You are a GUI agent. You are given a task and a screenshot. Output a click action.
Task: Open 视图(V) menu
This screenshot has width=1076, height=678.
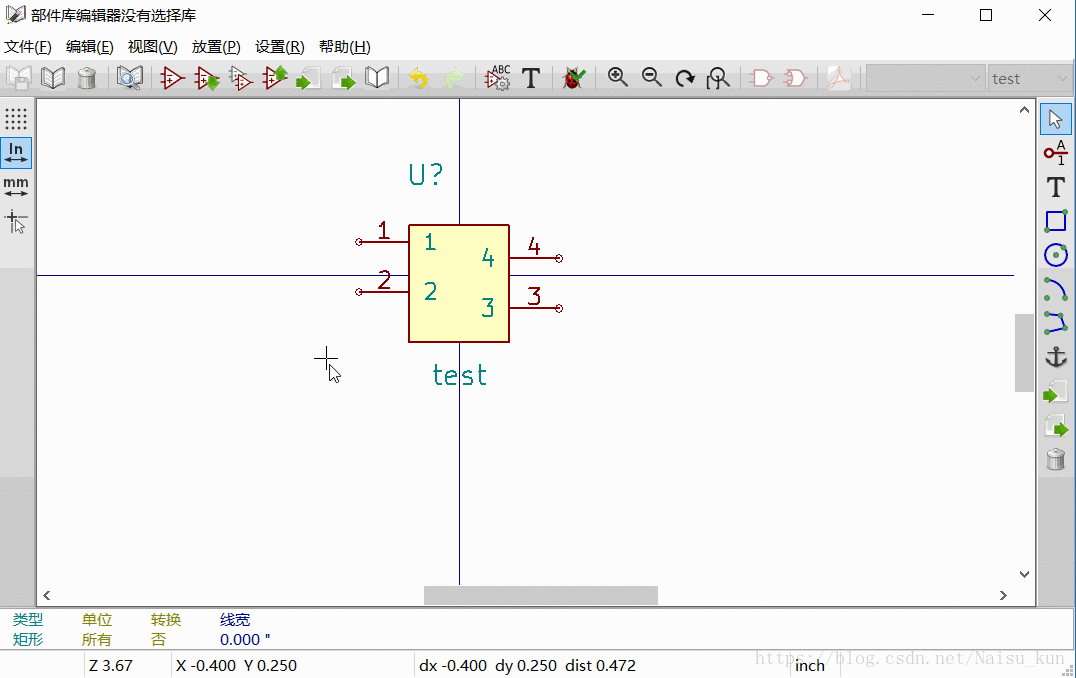pos(152,47)
